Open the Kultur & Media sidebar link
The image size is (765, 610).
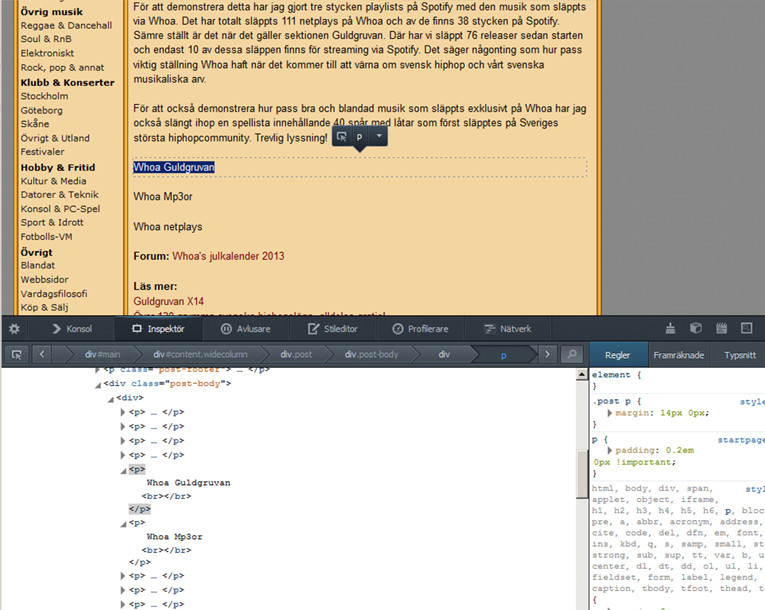click(x=54, y=181)
